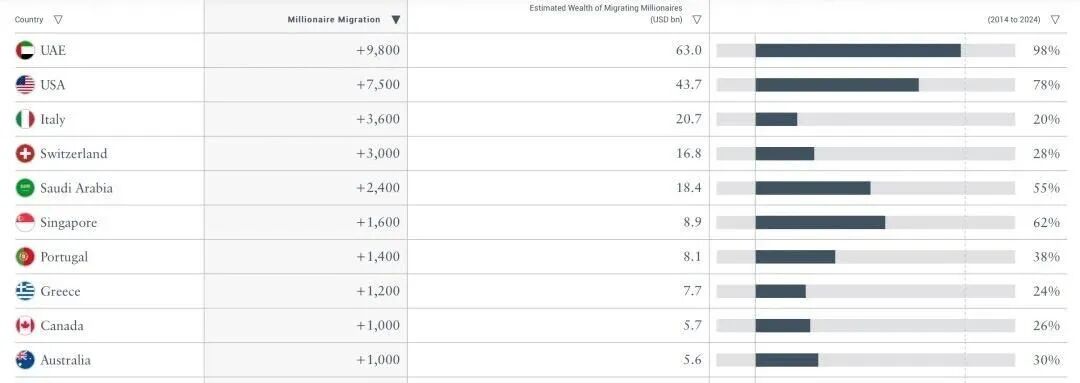Select the Australia flag icon
Image resolution: width=1080 pixels, height=383 pixels.
[x=25, y=360]
